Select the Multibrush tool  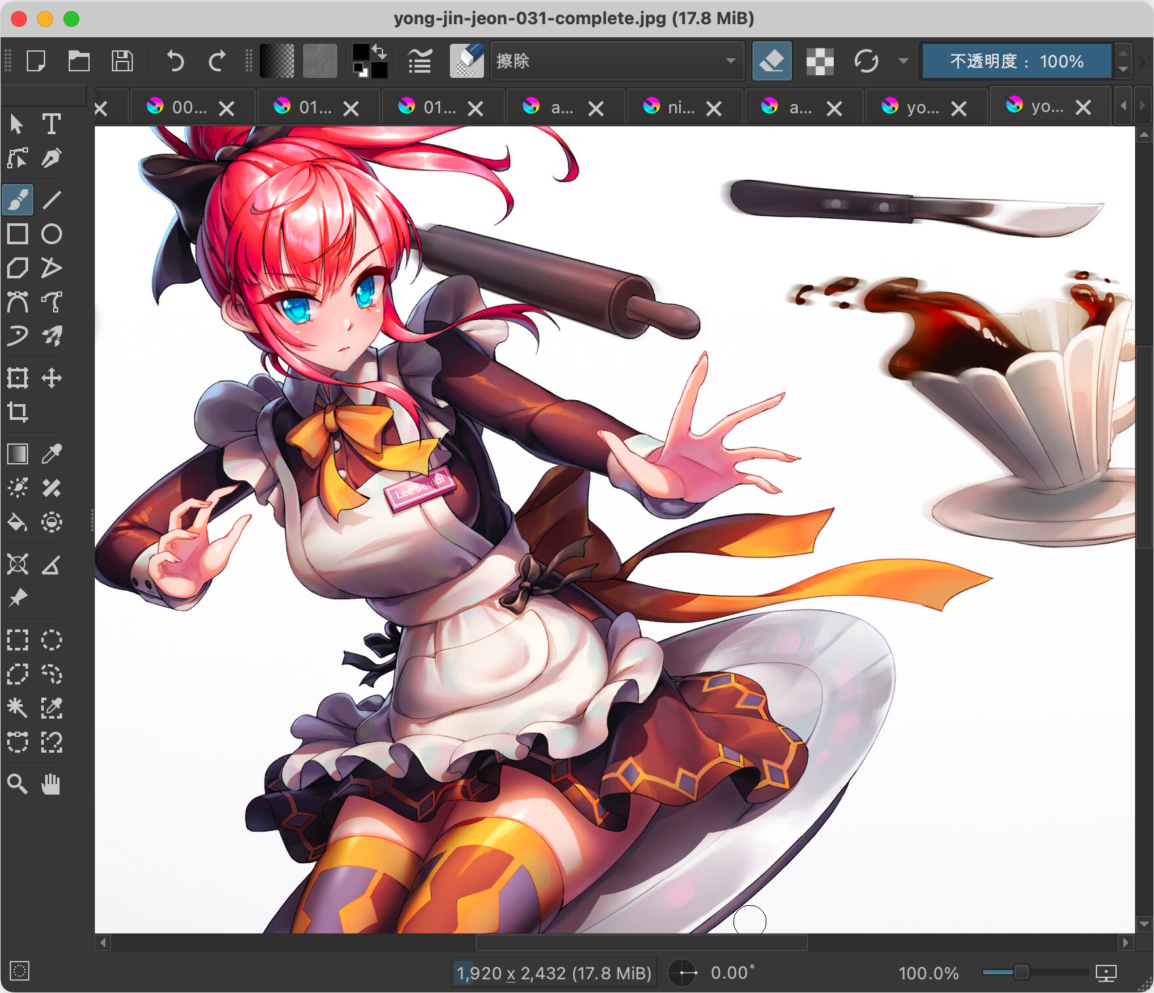pyautogui.click(x=51, y=336)
